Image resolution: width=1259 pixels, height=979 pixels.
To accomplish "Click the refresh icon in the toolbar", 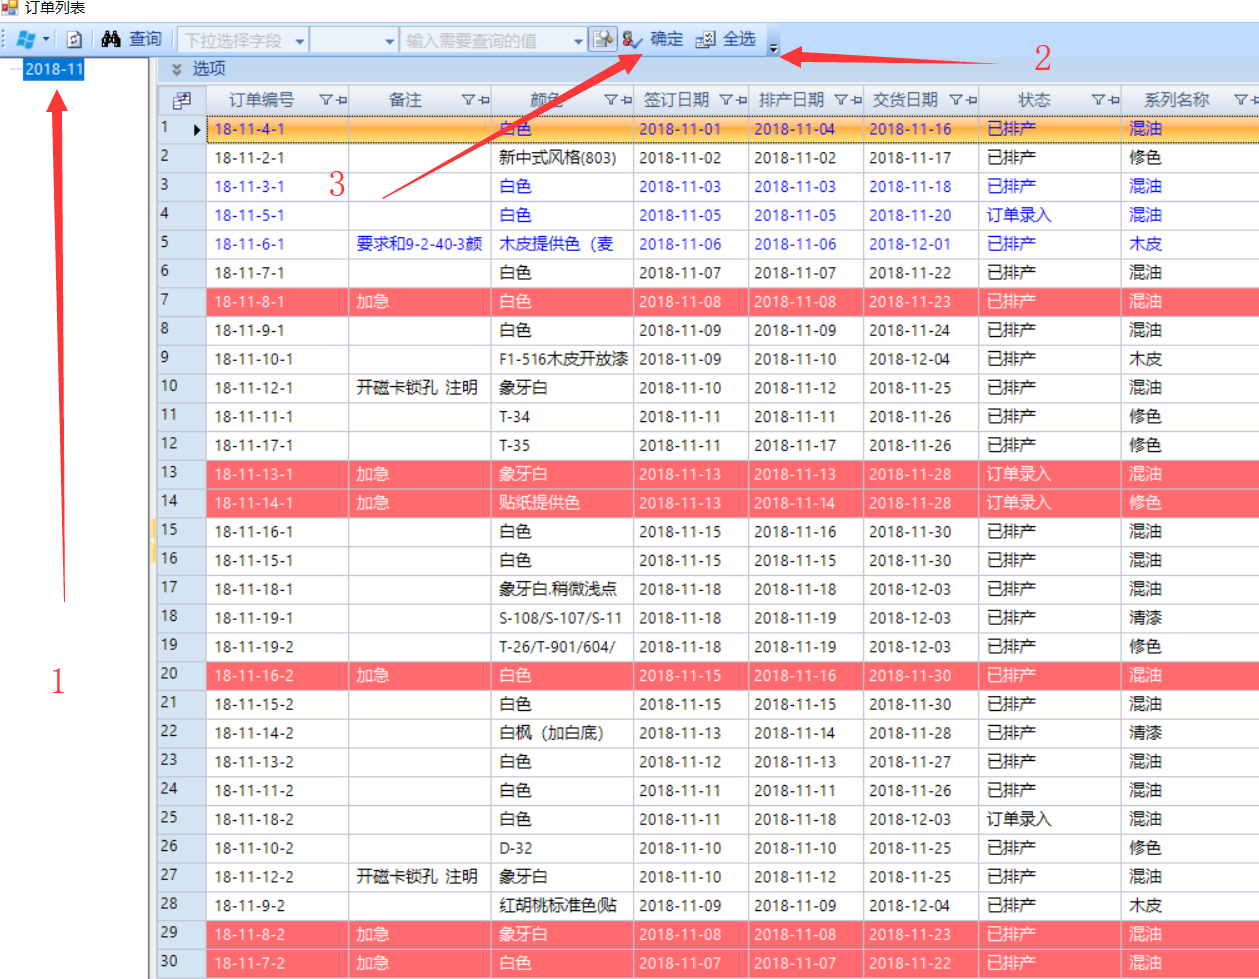I will (x=74, y=40).
